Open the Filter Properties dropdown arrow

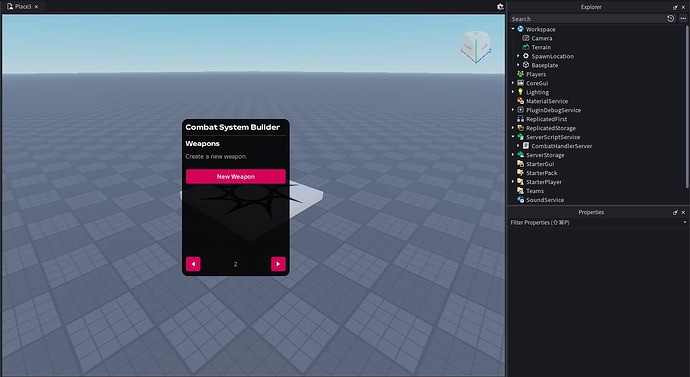(x=685, y=223)
